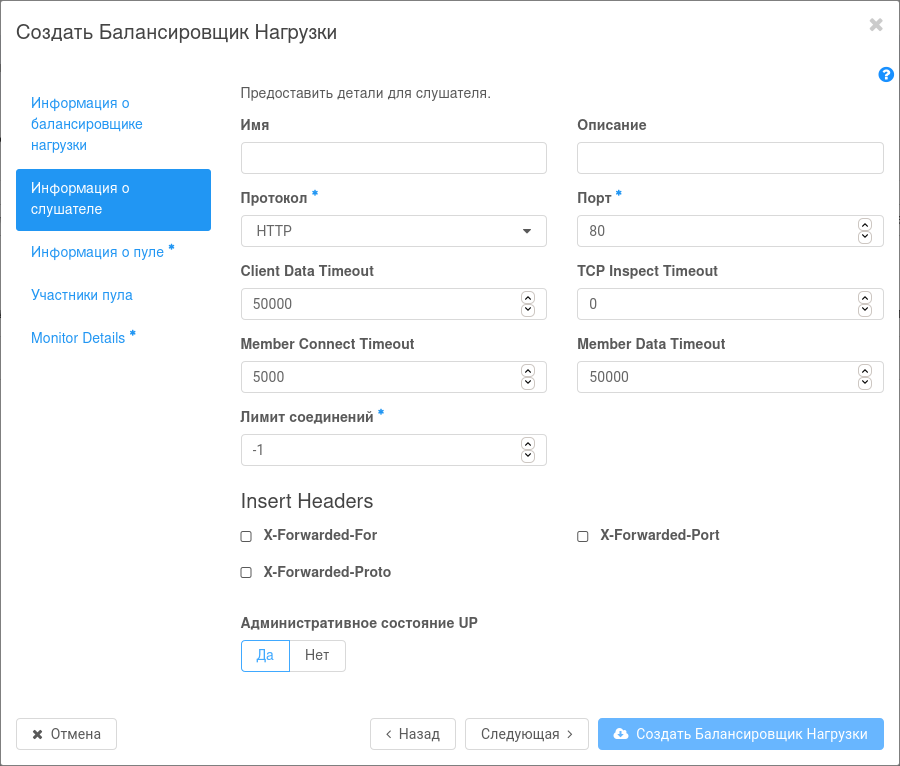Select Да for administrative state UP
The width and height of the screenshot is (900, 766).
(x=265, y=656)
